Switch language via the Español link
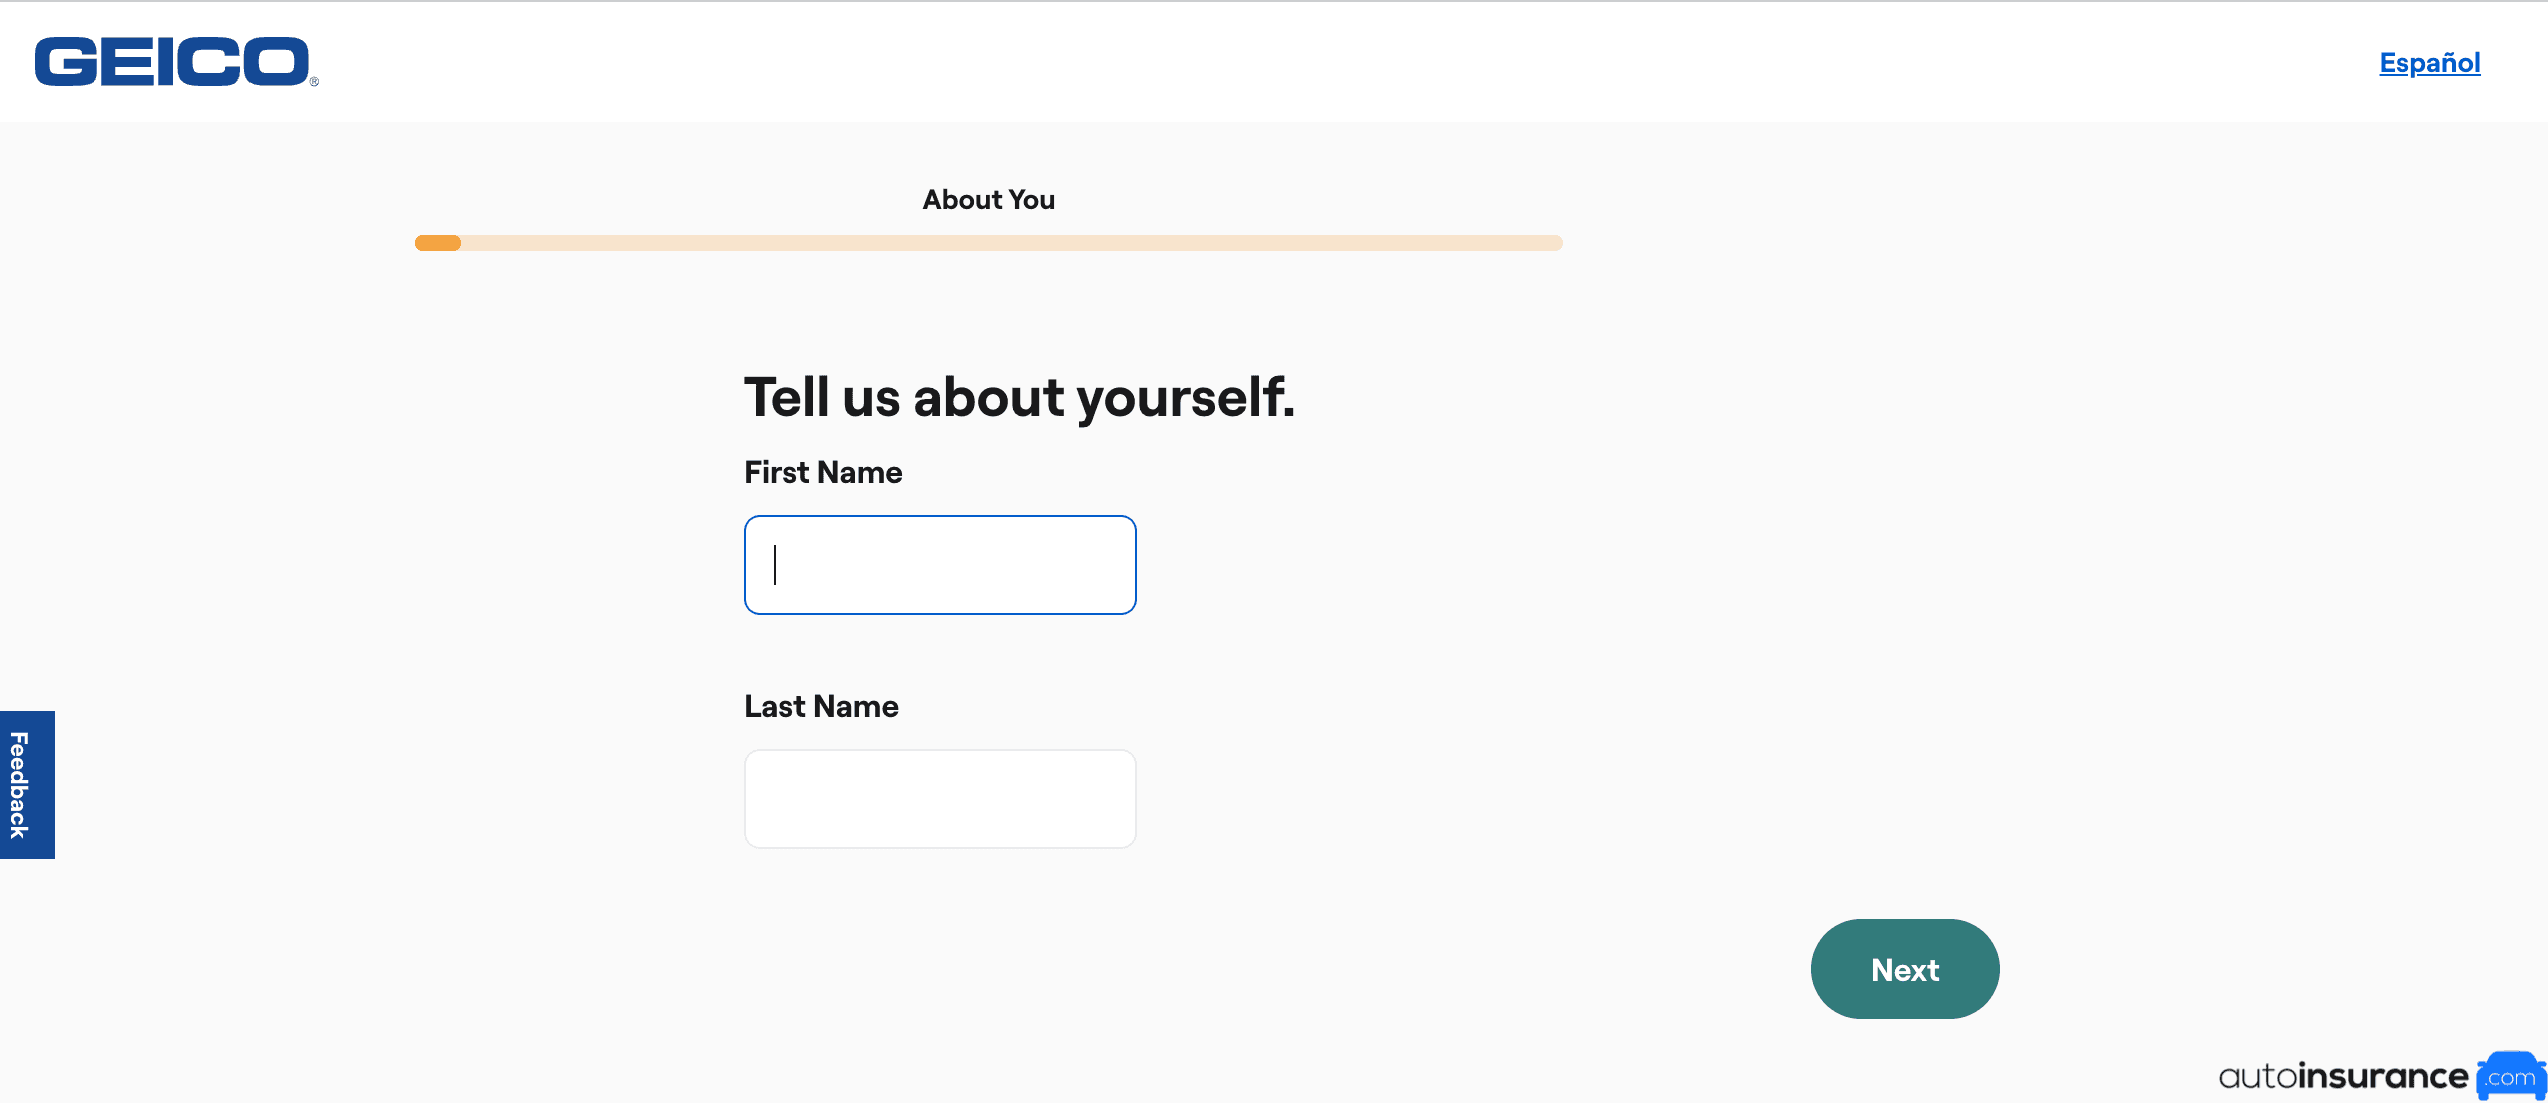Image resolution: width=2548 pixels, height=1103 pixels. point(2429,63)
